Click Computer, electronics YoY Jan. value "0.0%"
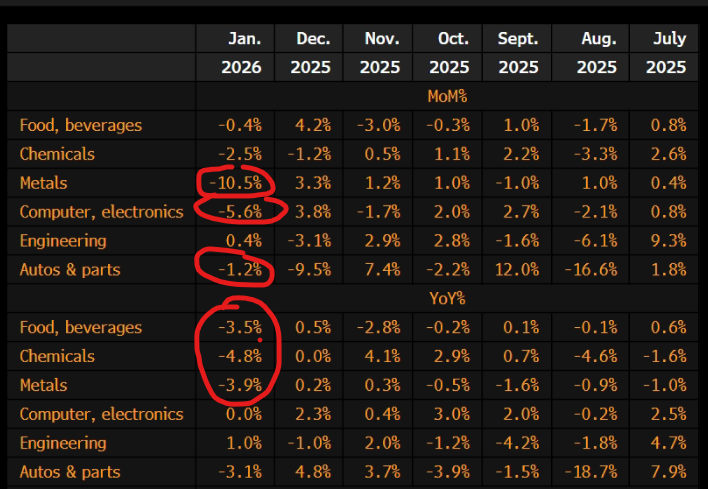Image resolution: width=708 pixels, height=489 pixels. 244,414
